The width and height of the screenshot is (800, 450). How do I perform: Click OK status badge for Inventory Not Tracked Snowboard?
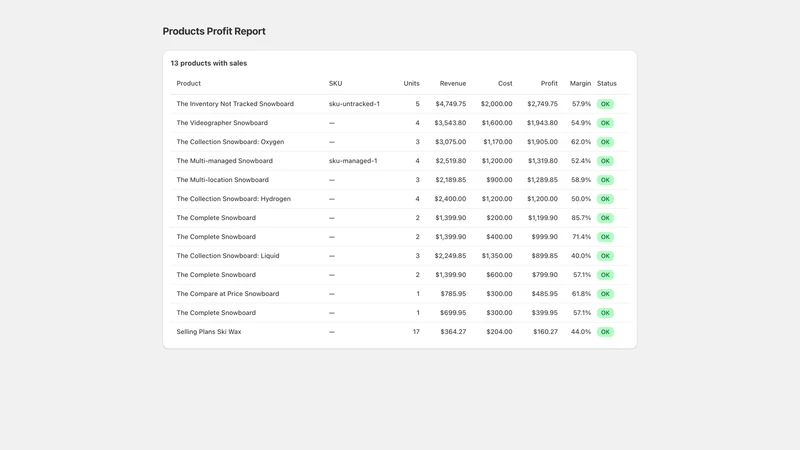tap(605, 104)
